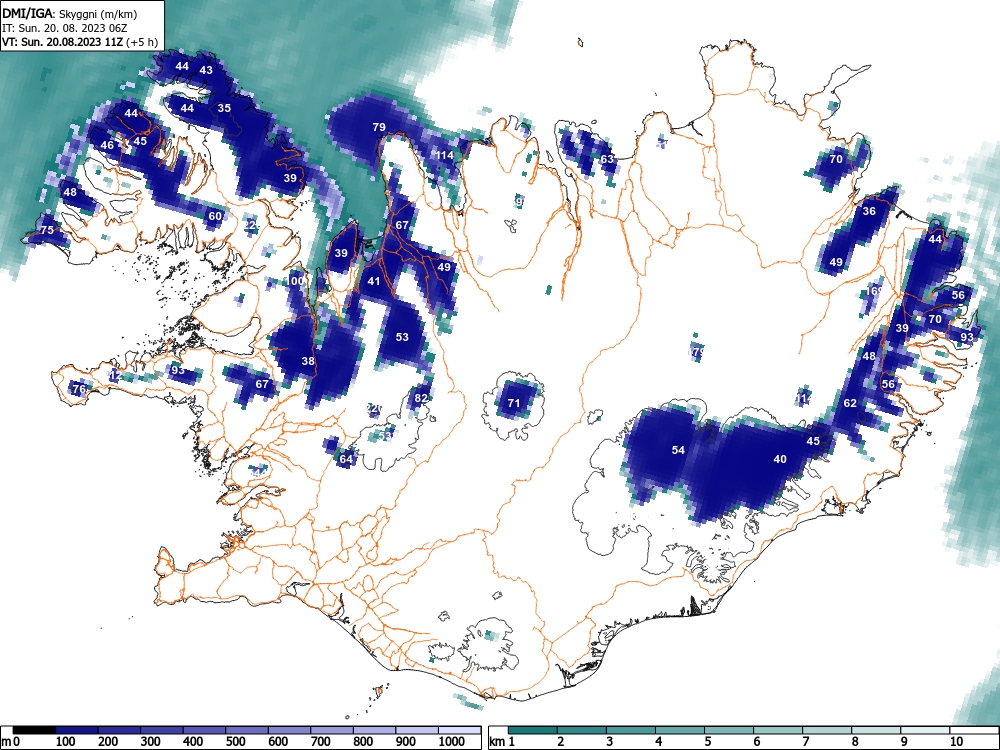Screen dimensions: 1000x750
Task: Click the 63 value on the northern coast
Action: click(x=607, y=159)
